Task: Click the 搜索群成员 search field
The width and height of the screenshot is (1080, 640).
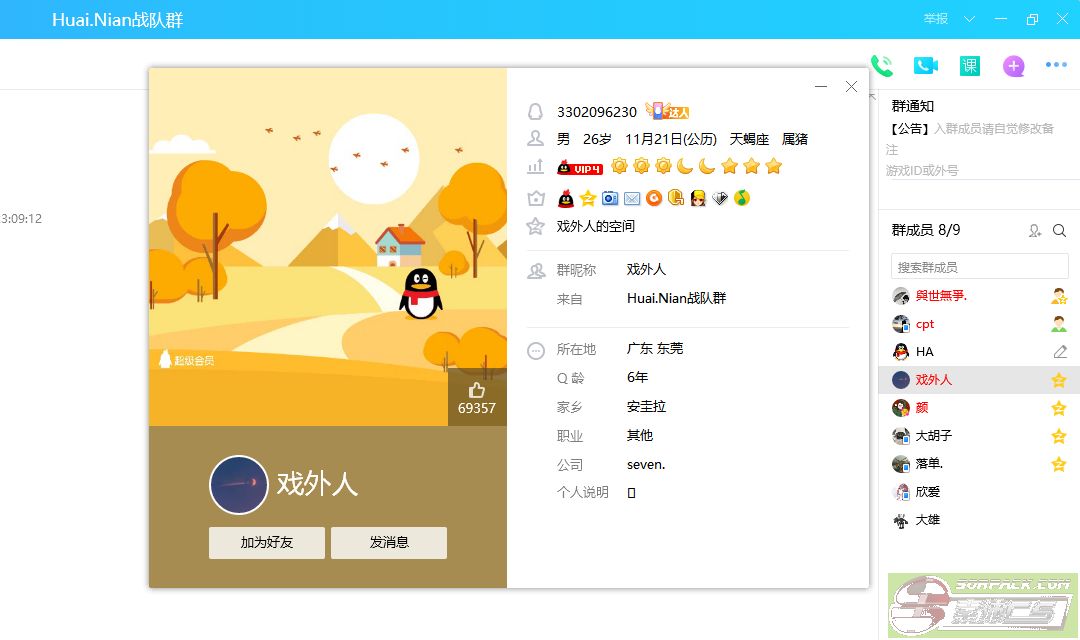Action: coord(979,267)
